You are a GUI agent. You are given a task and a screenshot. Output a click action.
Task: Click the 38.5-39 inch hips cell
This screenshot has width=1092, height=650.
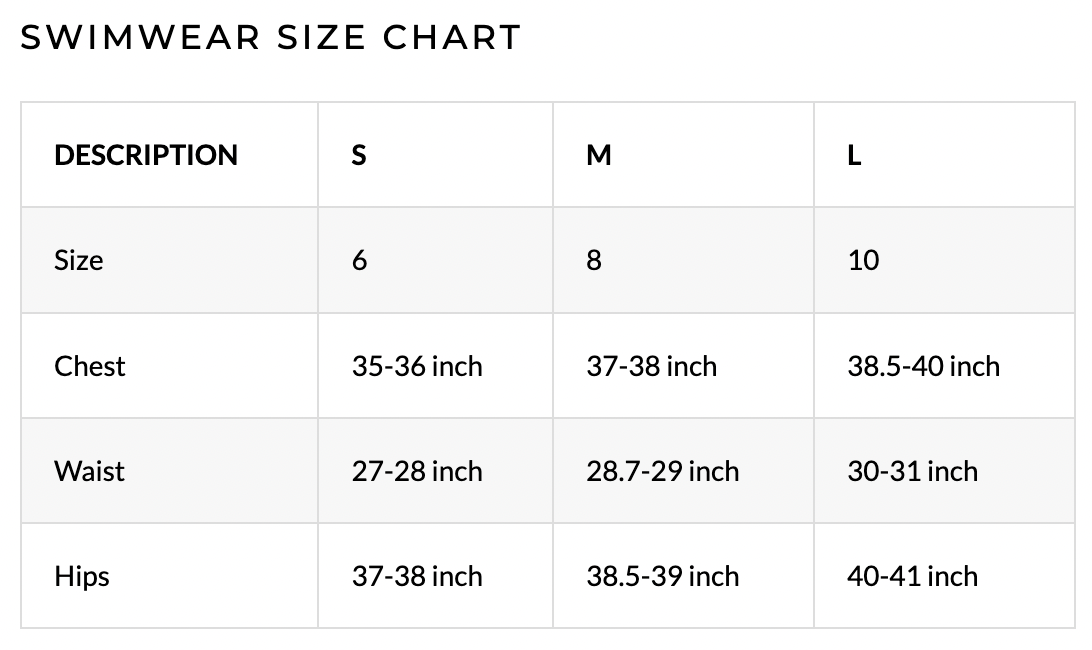662,576
